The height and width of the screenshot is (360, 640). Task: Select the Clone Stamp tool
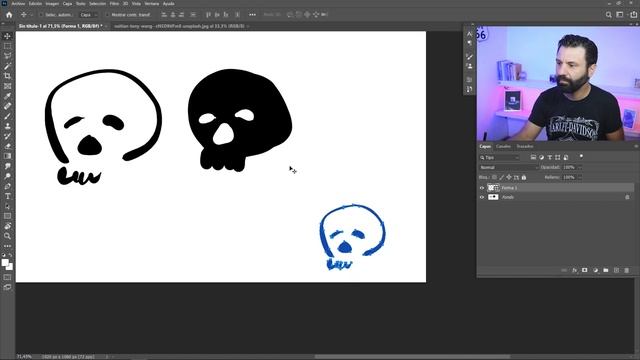[x=7, y=126]
